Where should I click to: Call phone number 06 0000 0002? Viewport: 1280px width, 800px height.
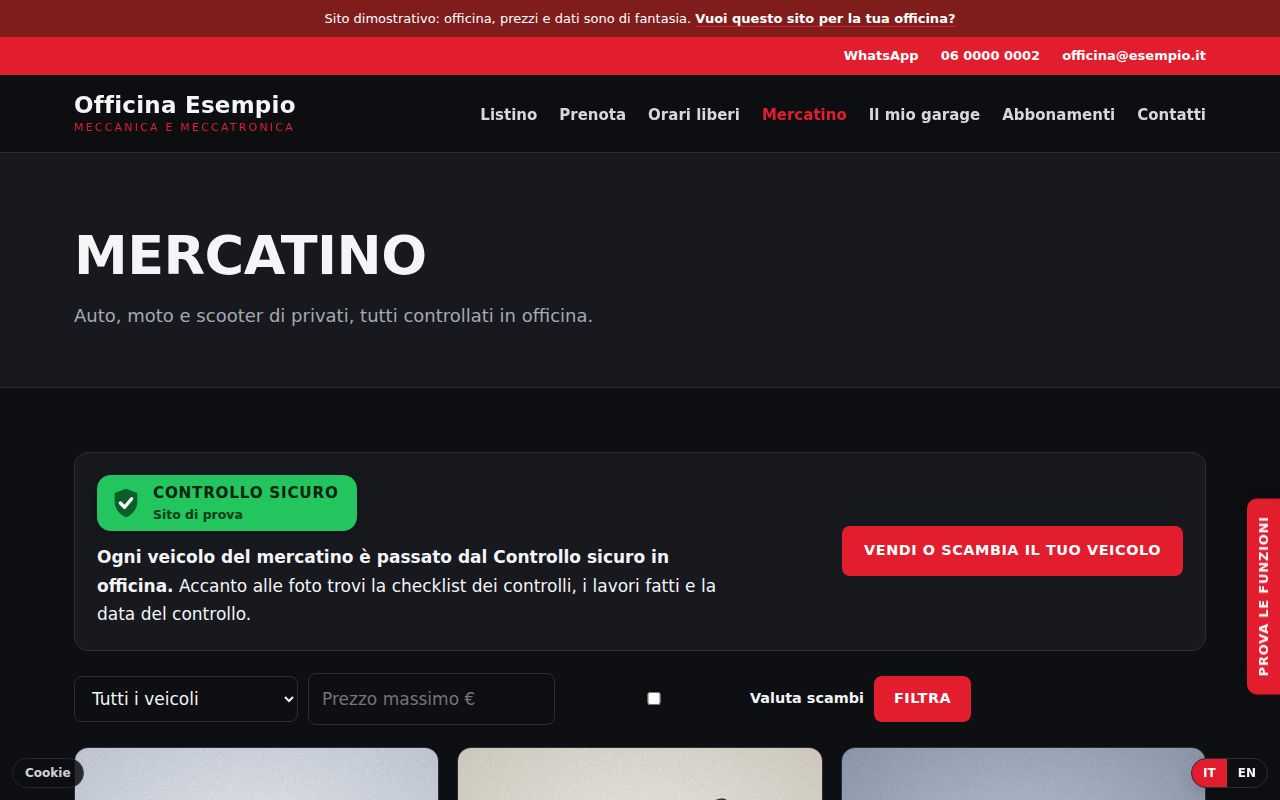(990, 56)
